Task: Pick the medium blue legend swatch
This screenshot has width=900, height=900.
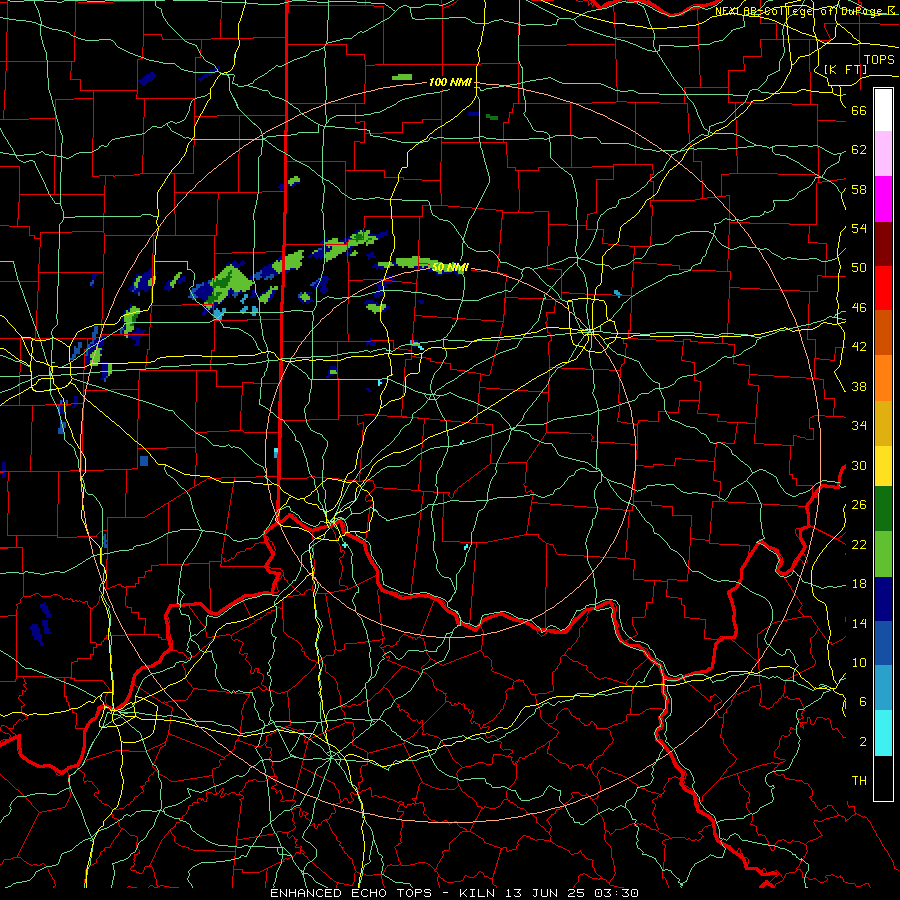Action: 883,643
